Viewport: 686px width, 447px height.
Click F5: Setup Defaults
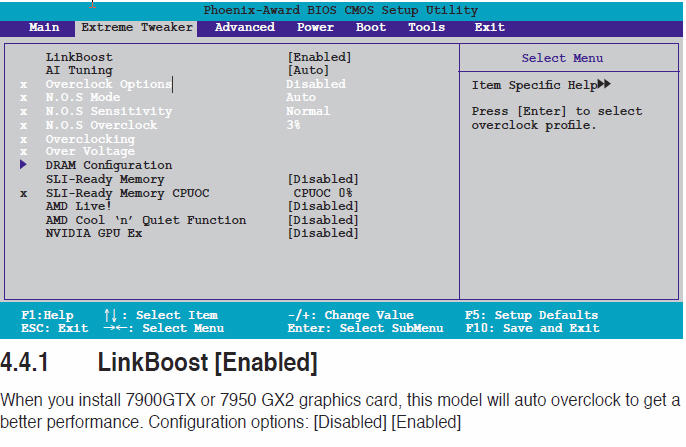coord(531,315)
